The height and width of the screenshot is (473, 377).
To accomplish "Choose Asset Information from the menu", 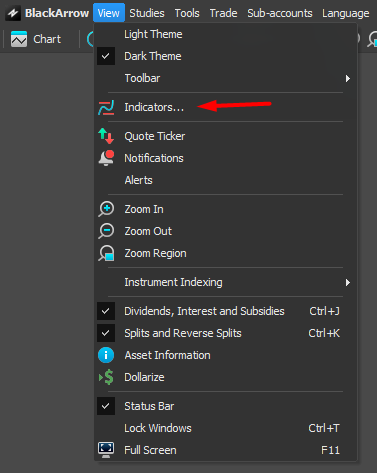I will pyautogui.click(x=225, y=355).
